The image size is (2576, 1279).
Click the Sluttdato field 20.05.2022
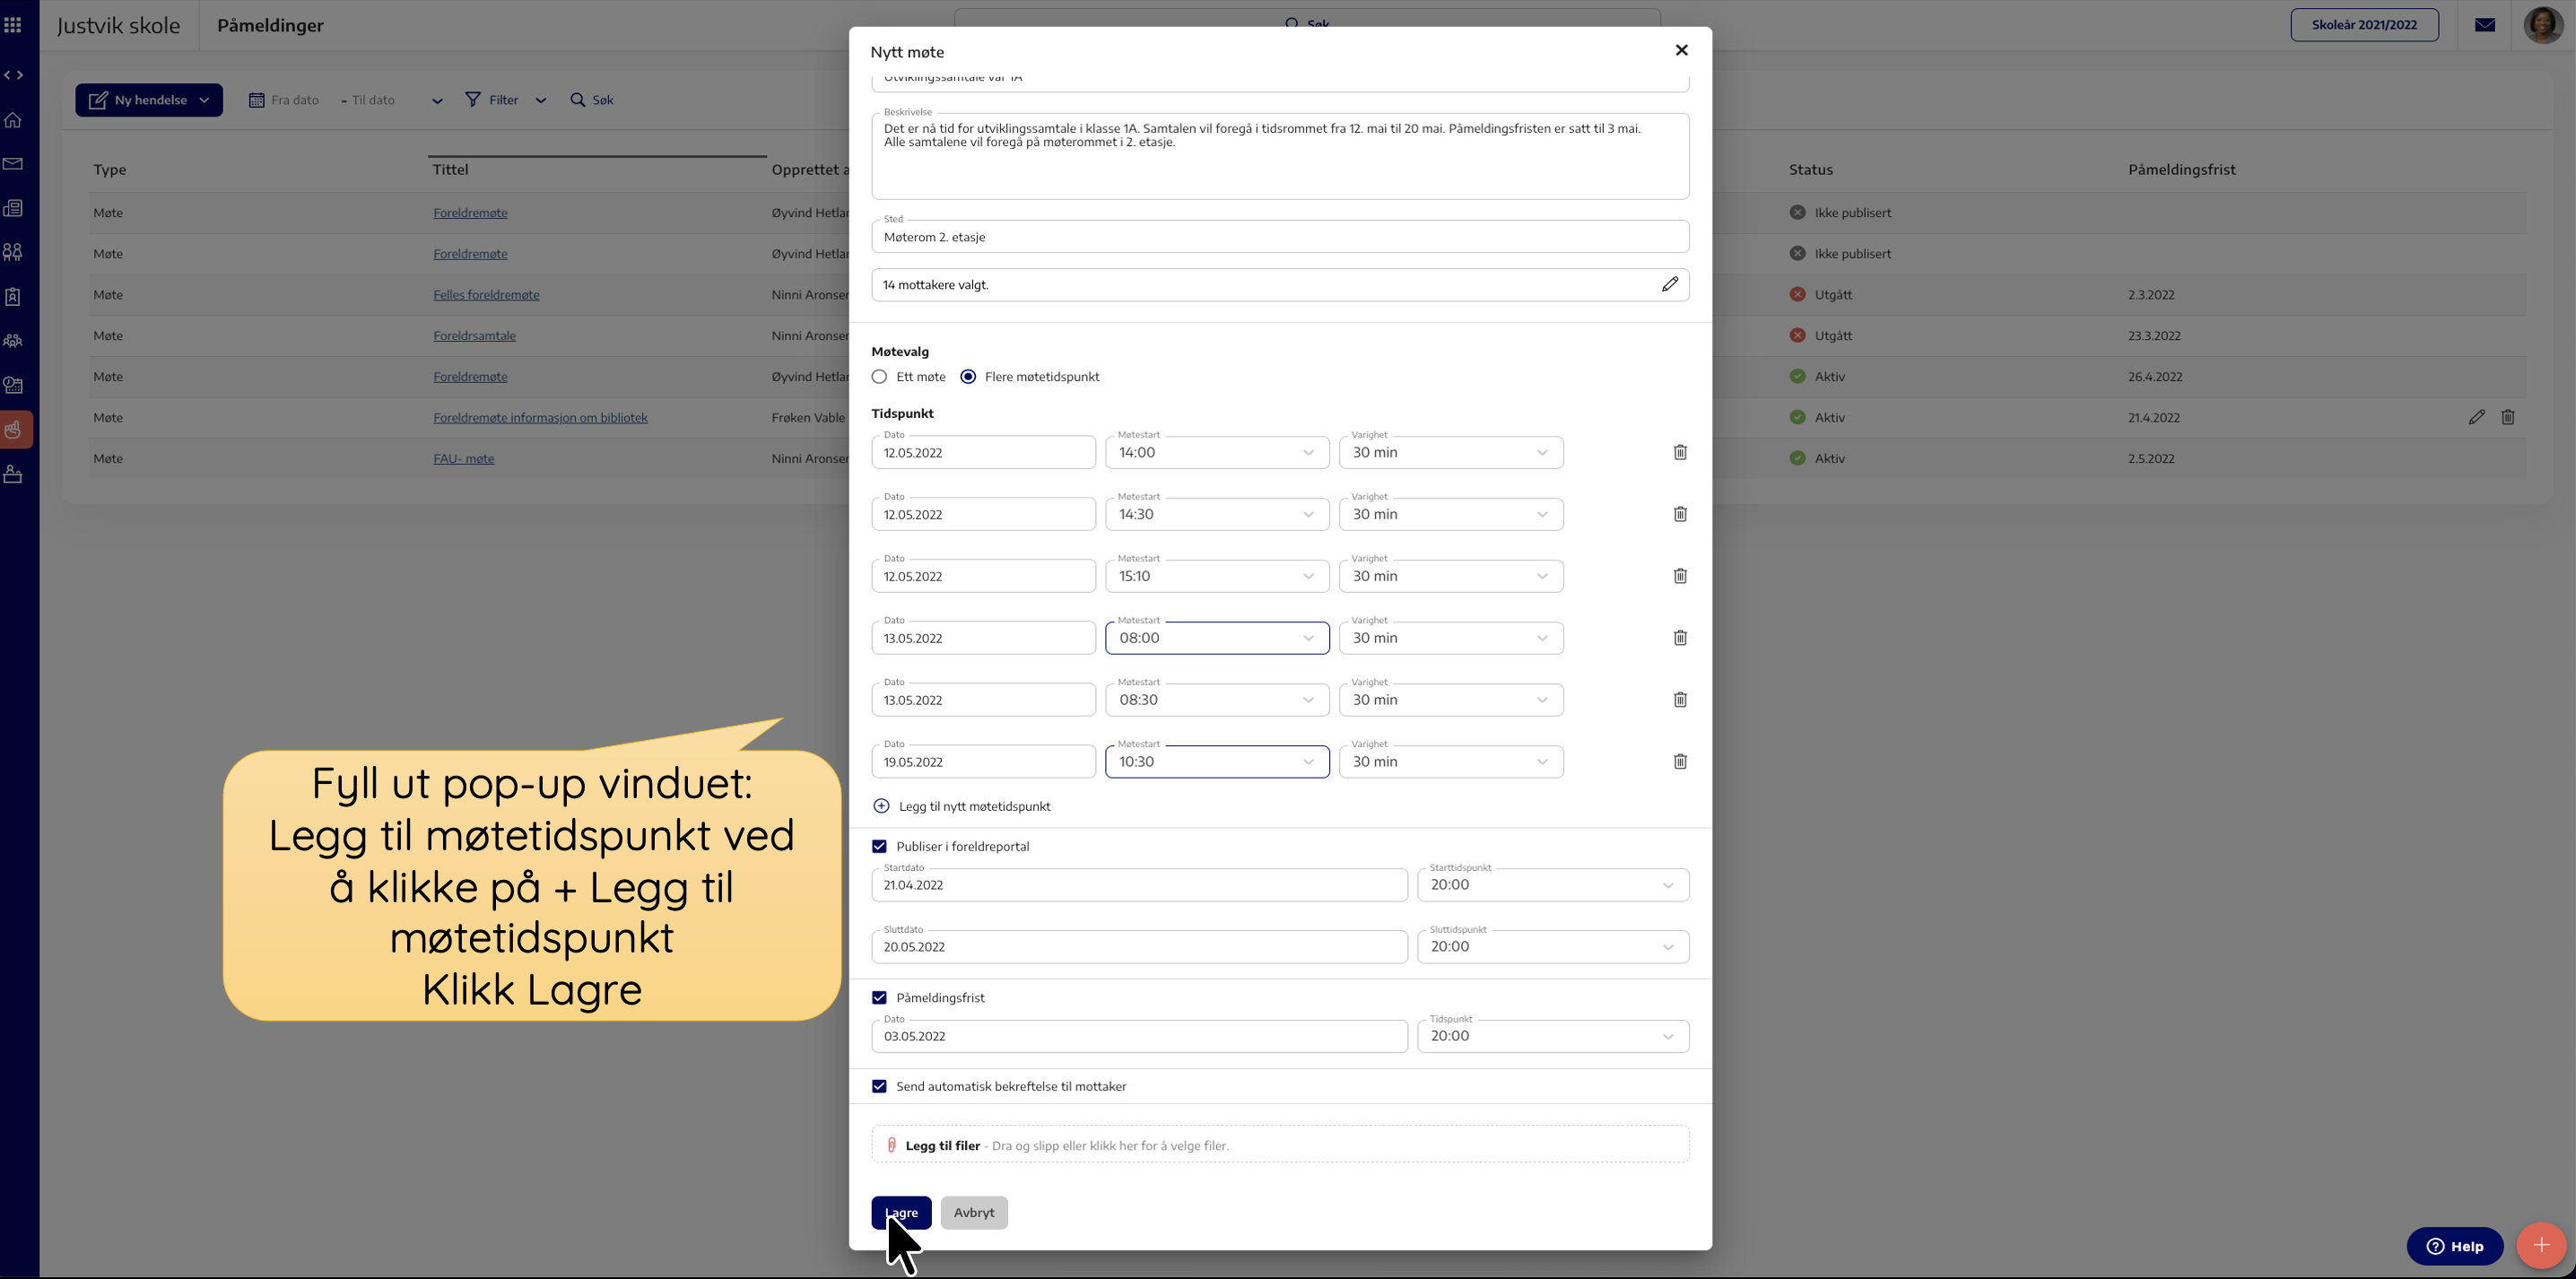click(x=1139, y=947)
